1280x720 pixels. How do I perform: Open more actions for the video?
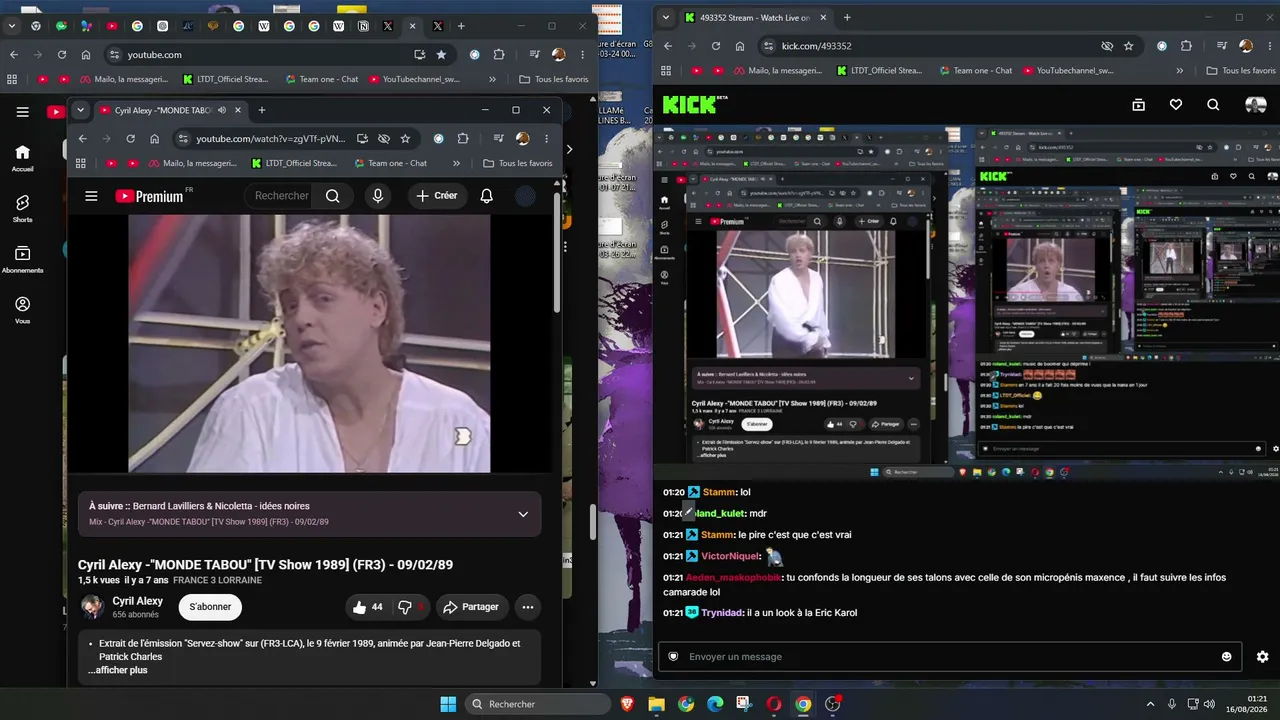(x=528, y=607)
